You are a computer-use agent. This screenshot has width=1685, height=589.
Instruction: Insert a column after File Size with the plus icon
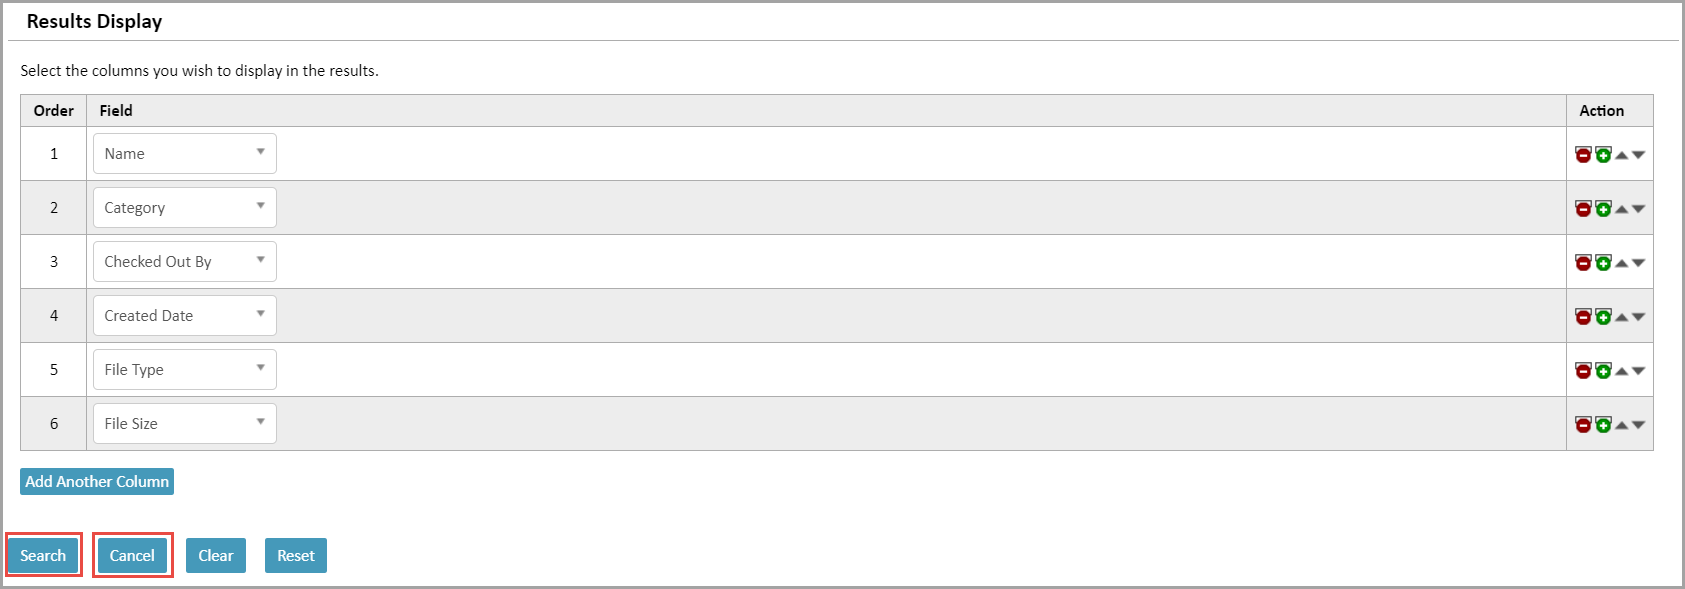(1603, 423)
